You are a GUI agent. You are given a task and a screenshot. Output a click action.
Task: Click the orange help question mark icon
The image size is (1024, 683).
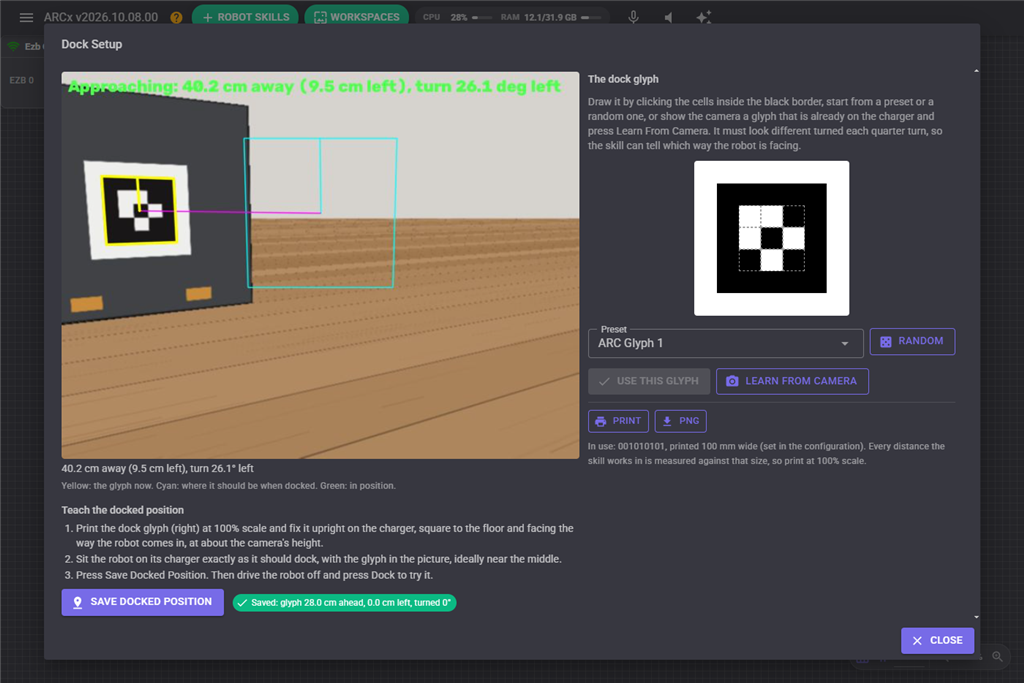click(x=176, y=18)
